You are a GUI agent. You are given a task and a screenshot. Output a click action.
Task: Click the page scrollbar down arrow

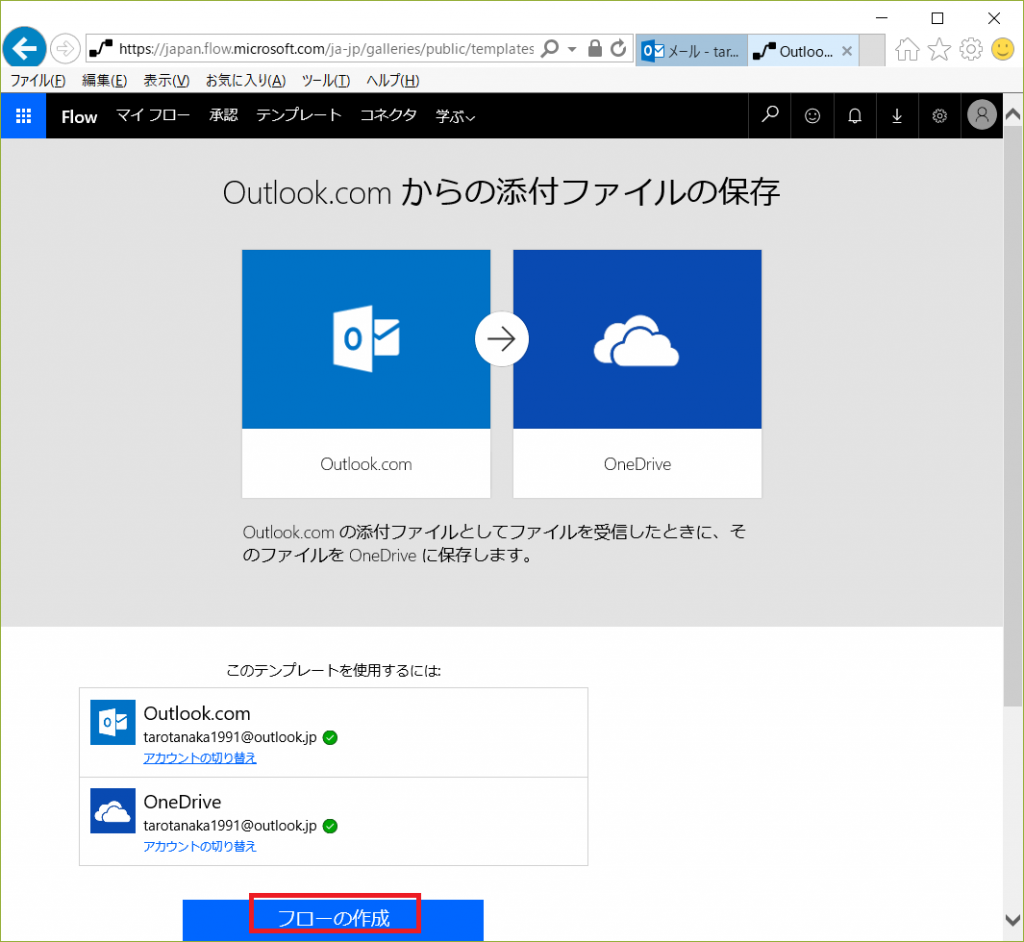point(1013,919)
